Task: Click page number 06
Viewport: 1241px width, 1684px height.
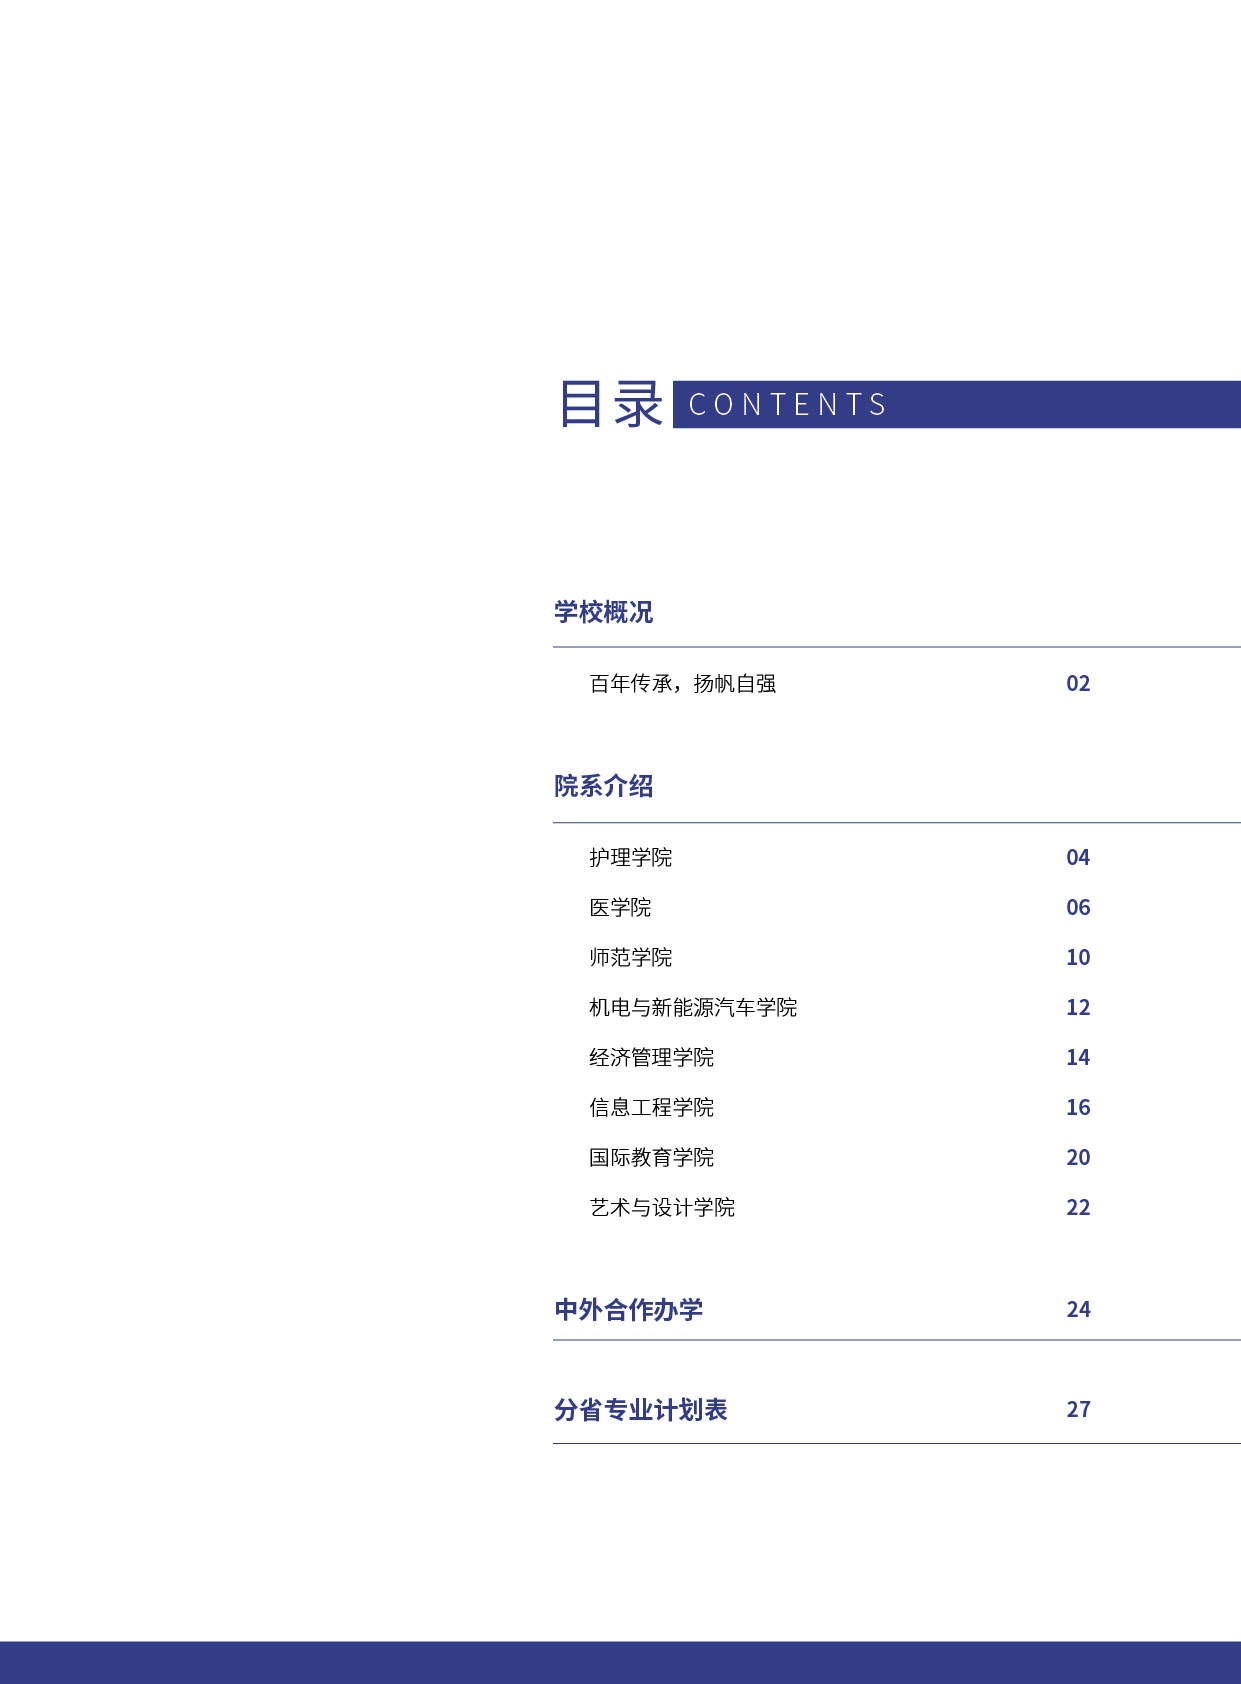Action: coord(1077,908)
